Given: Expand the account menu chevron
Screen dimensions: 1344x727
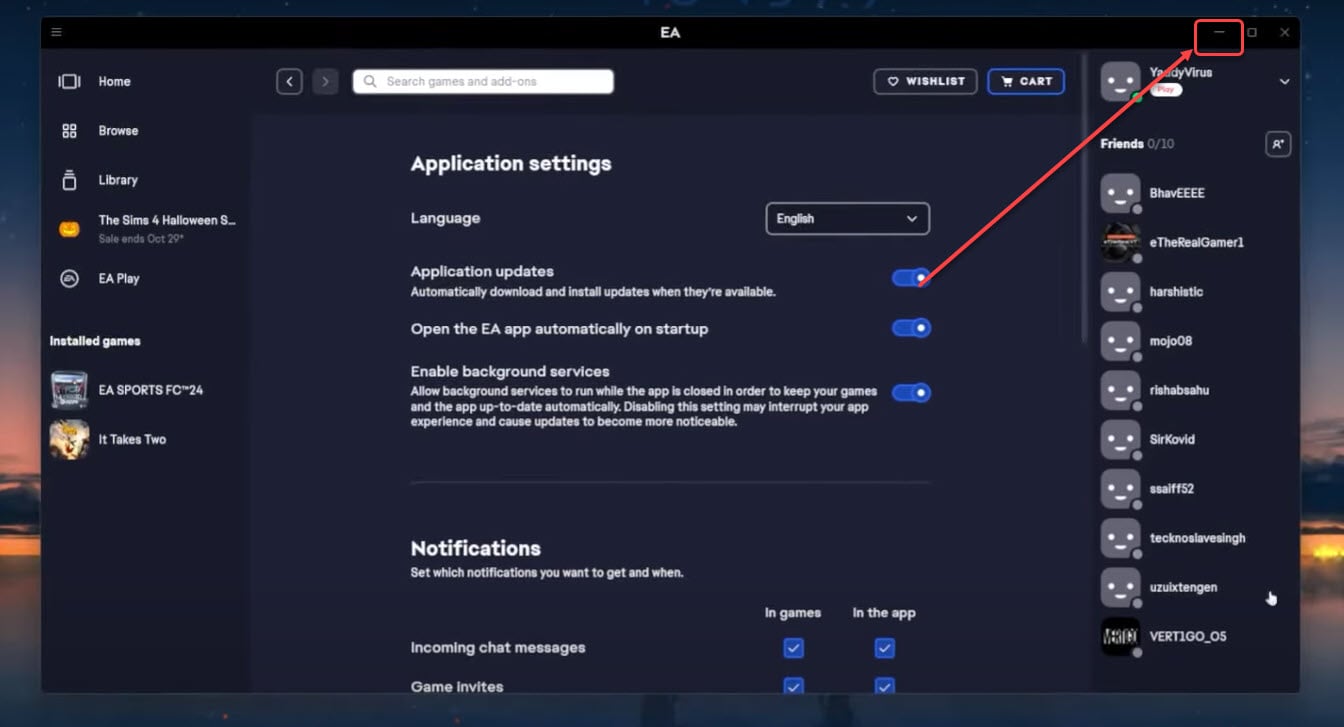Looking at the screenshot, I should [1285, 82].
